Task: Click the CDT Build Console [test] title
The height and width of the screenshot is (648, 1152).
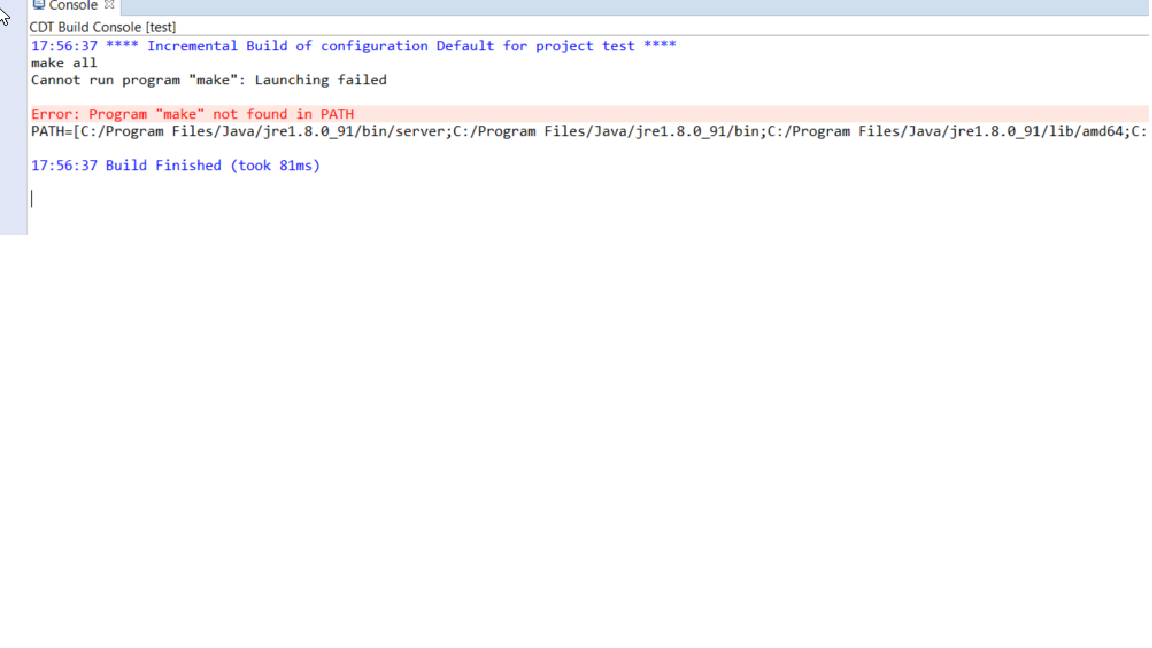Action: coord(102,27)
